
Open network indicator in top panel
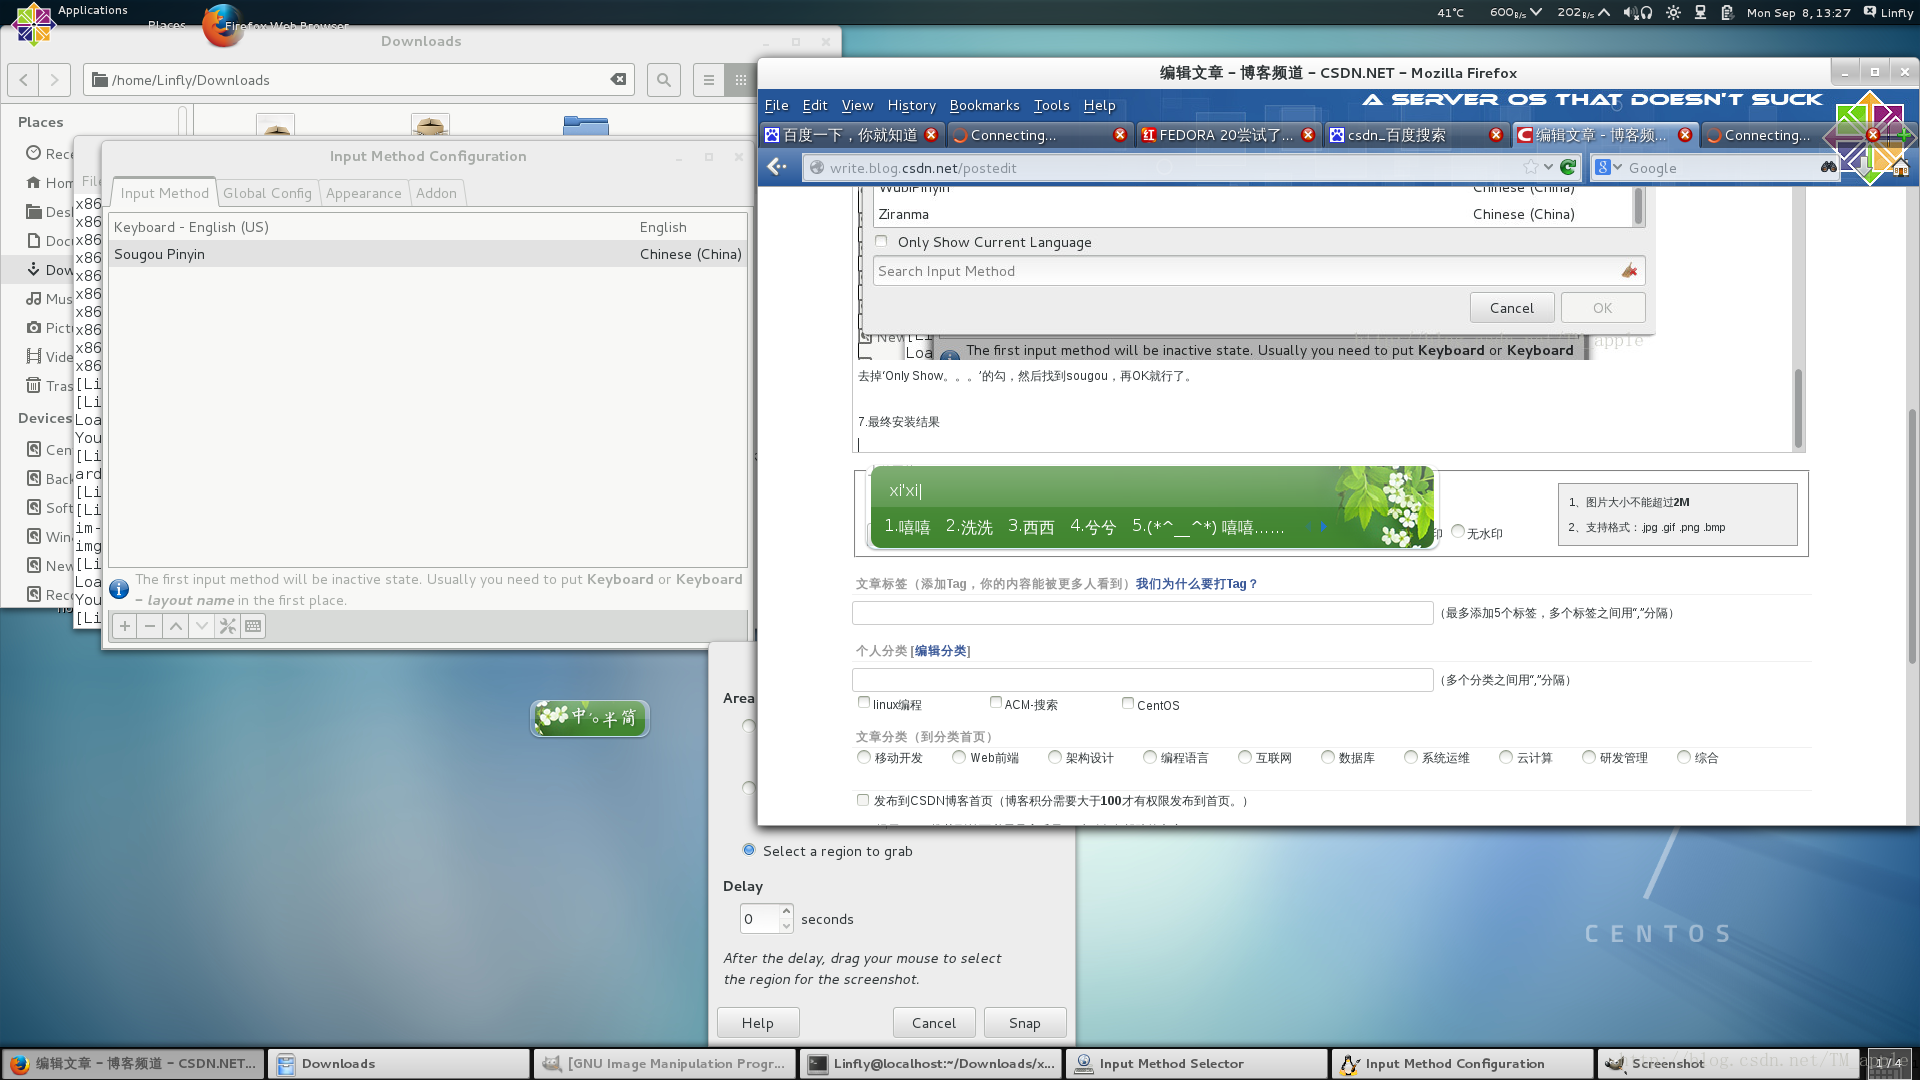click(1700, 13)
